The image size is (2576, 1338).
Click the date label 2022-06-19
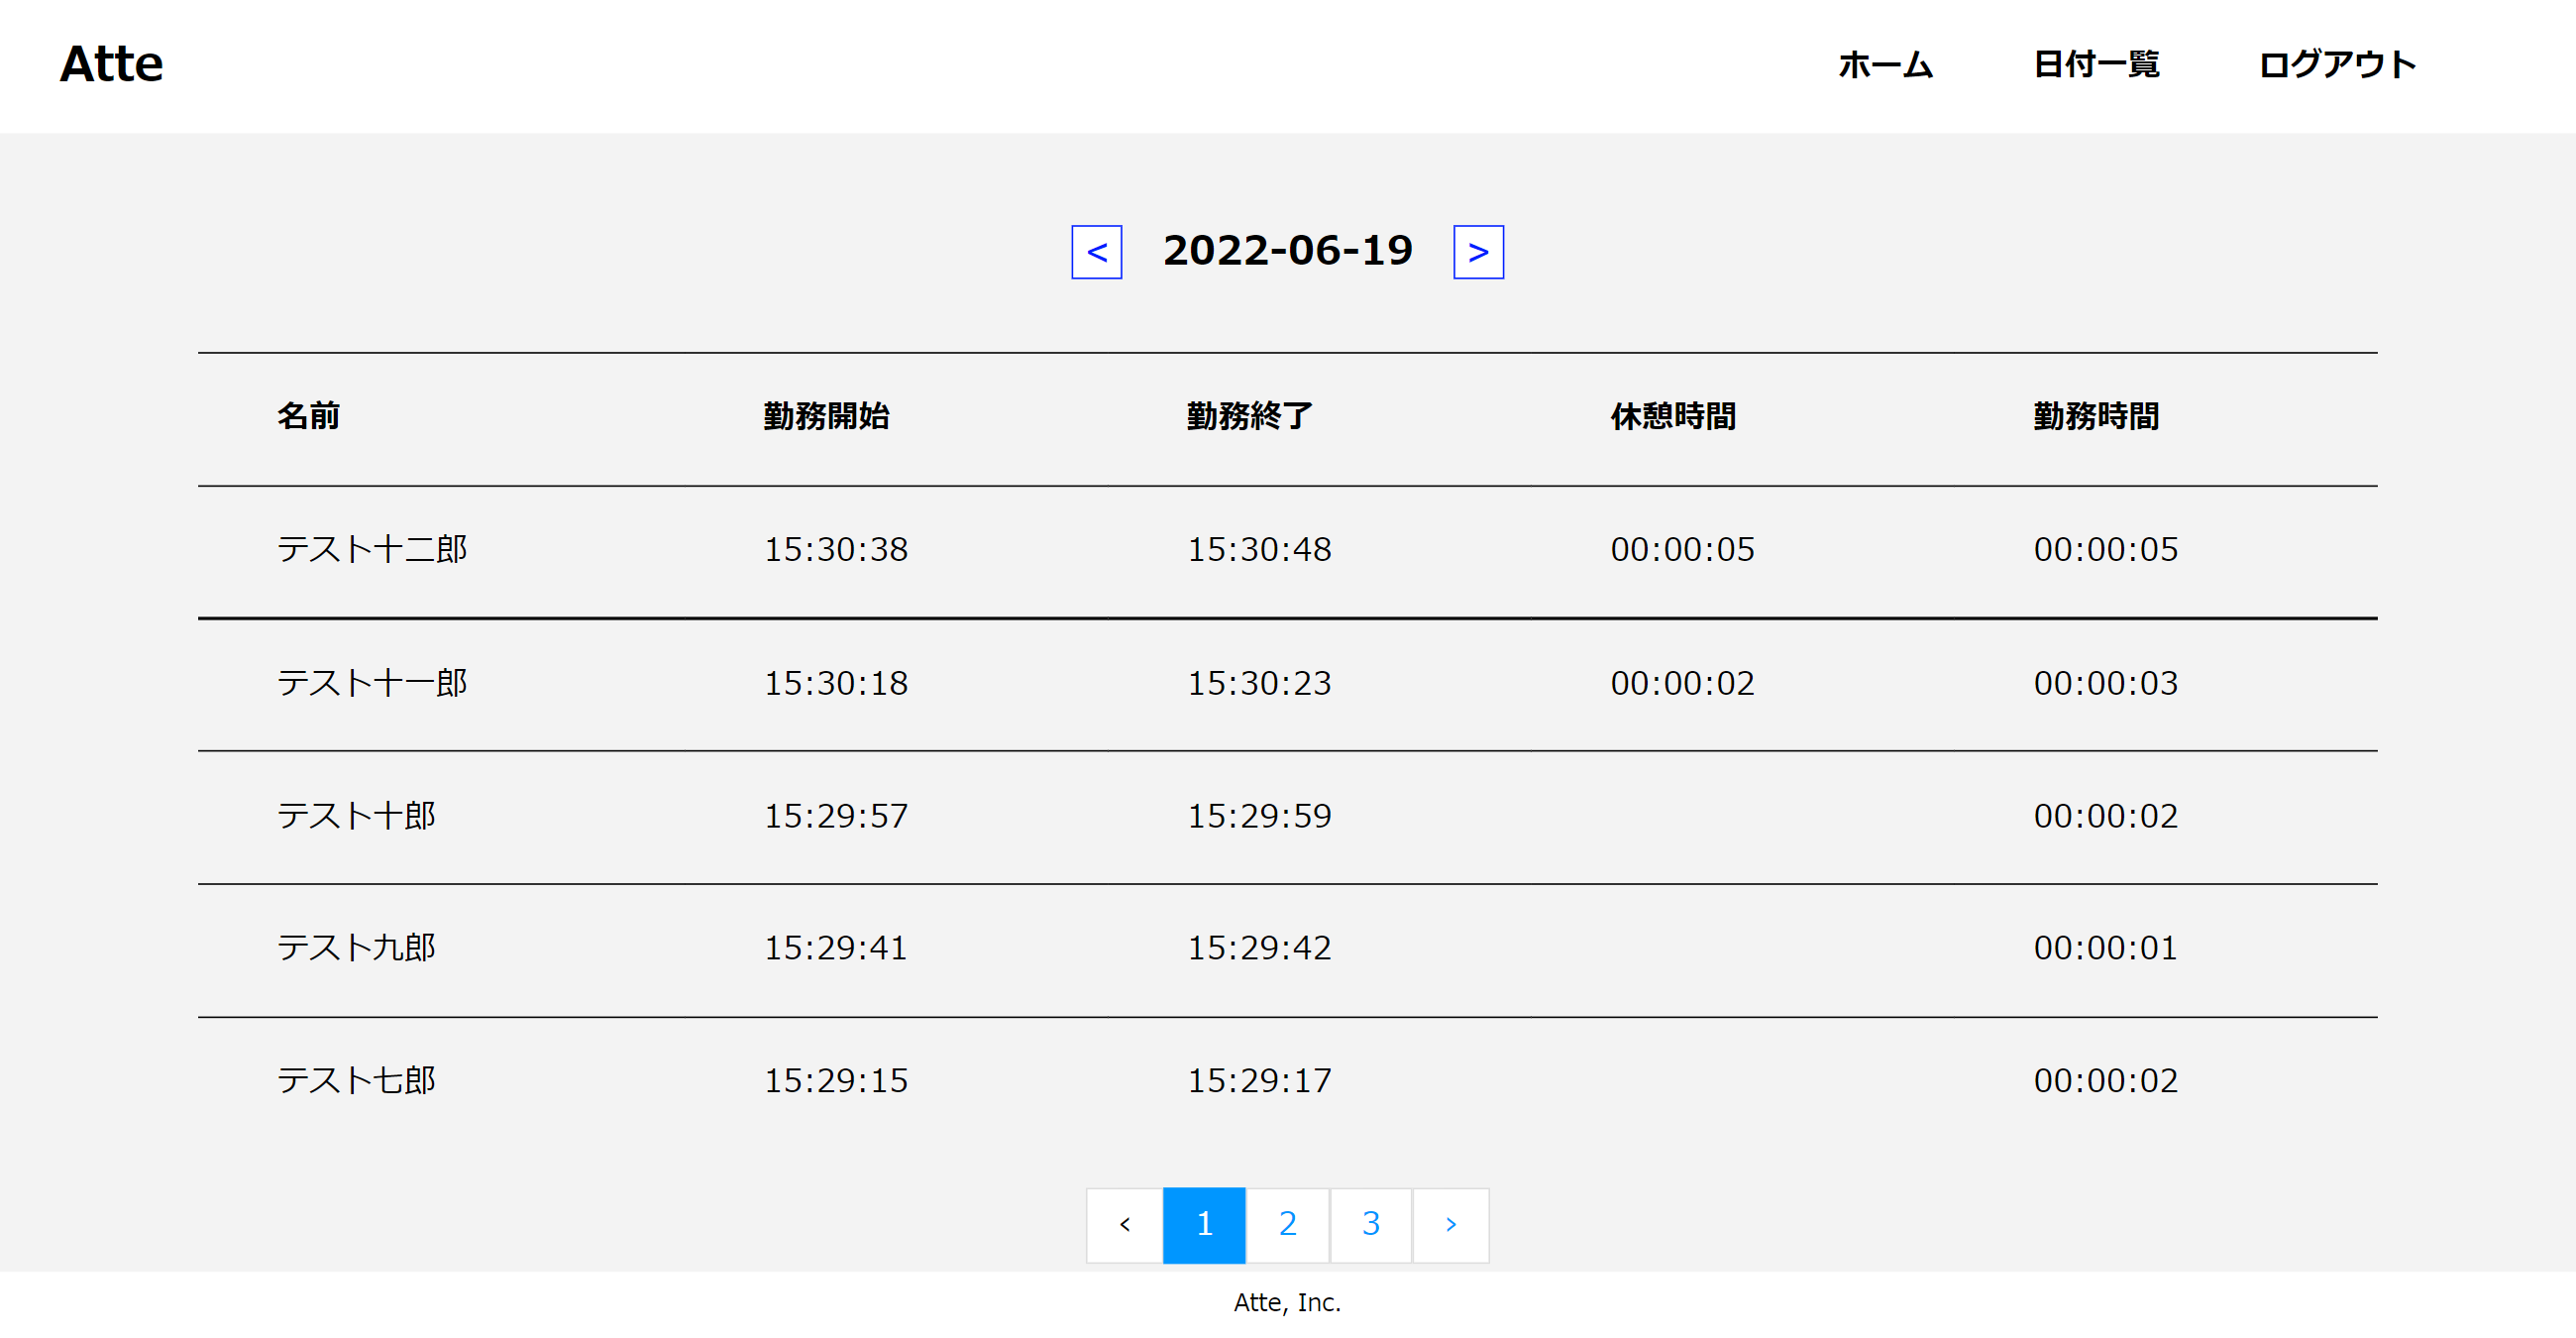(1288, 251)
